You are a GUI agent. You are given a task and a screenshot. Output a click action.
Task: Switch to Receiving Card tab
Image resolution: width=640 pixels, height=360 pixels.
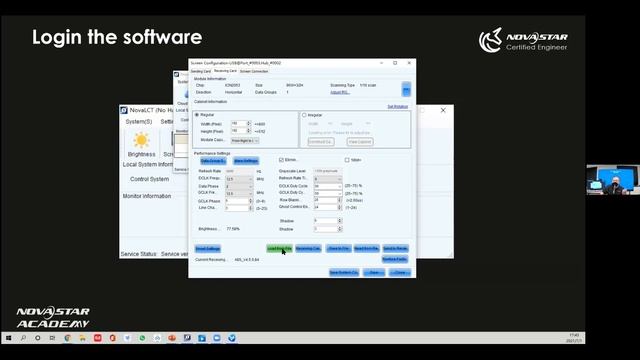(x=225, y=71)
